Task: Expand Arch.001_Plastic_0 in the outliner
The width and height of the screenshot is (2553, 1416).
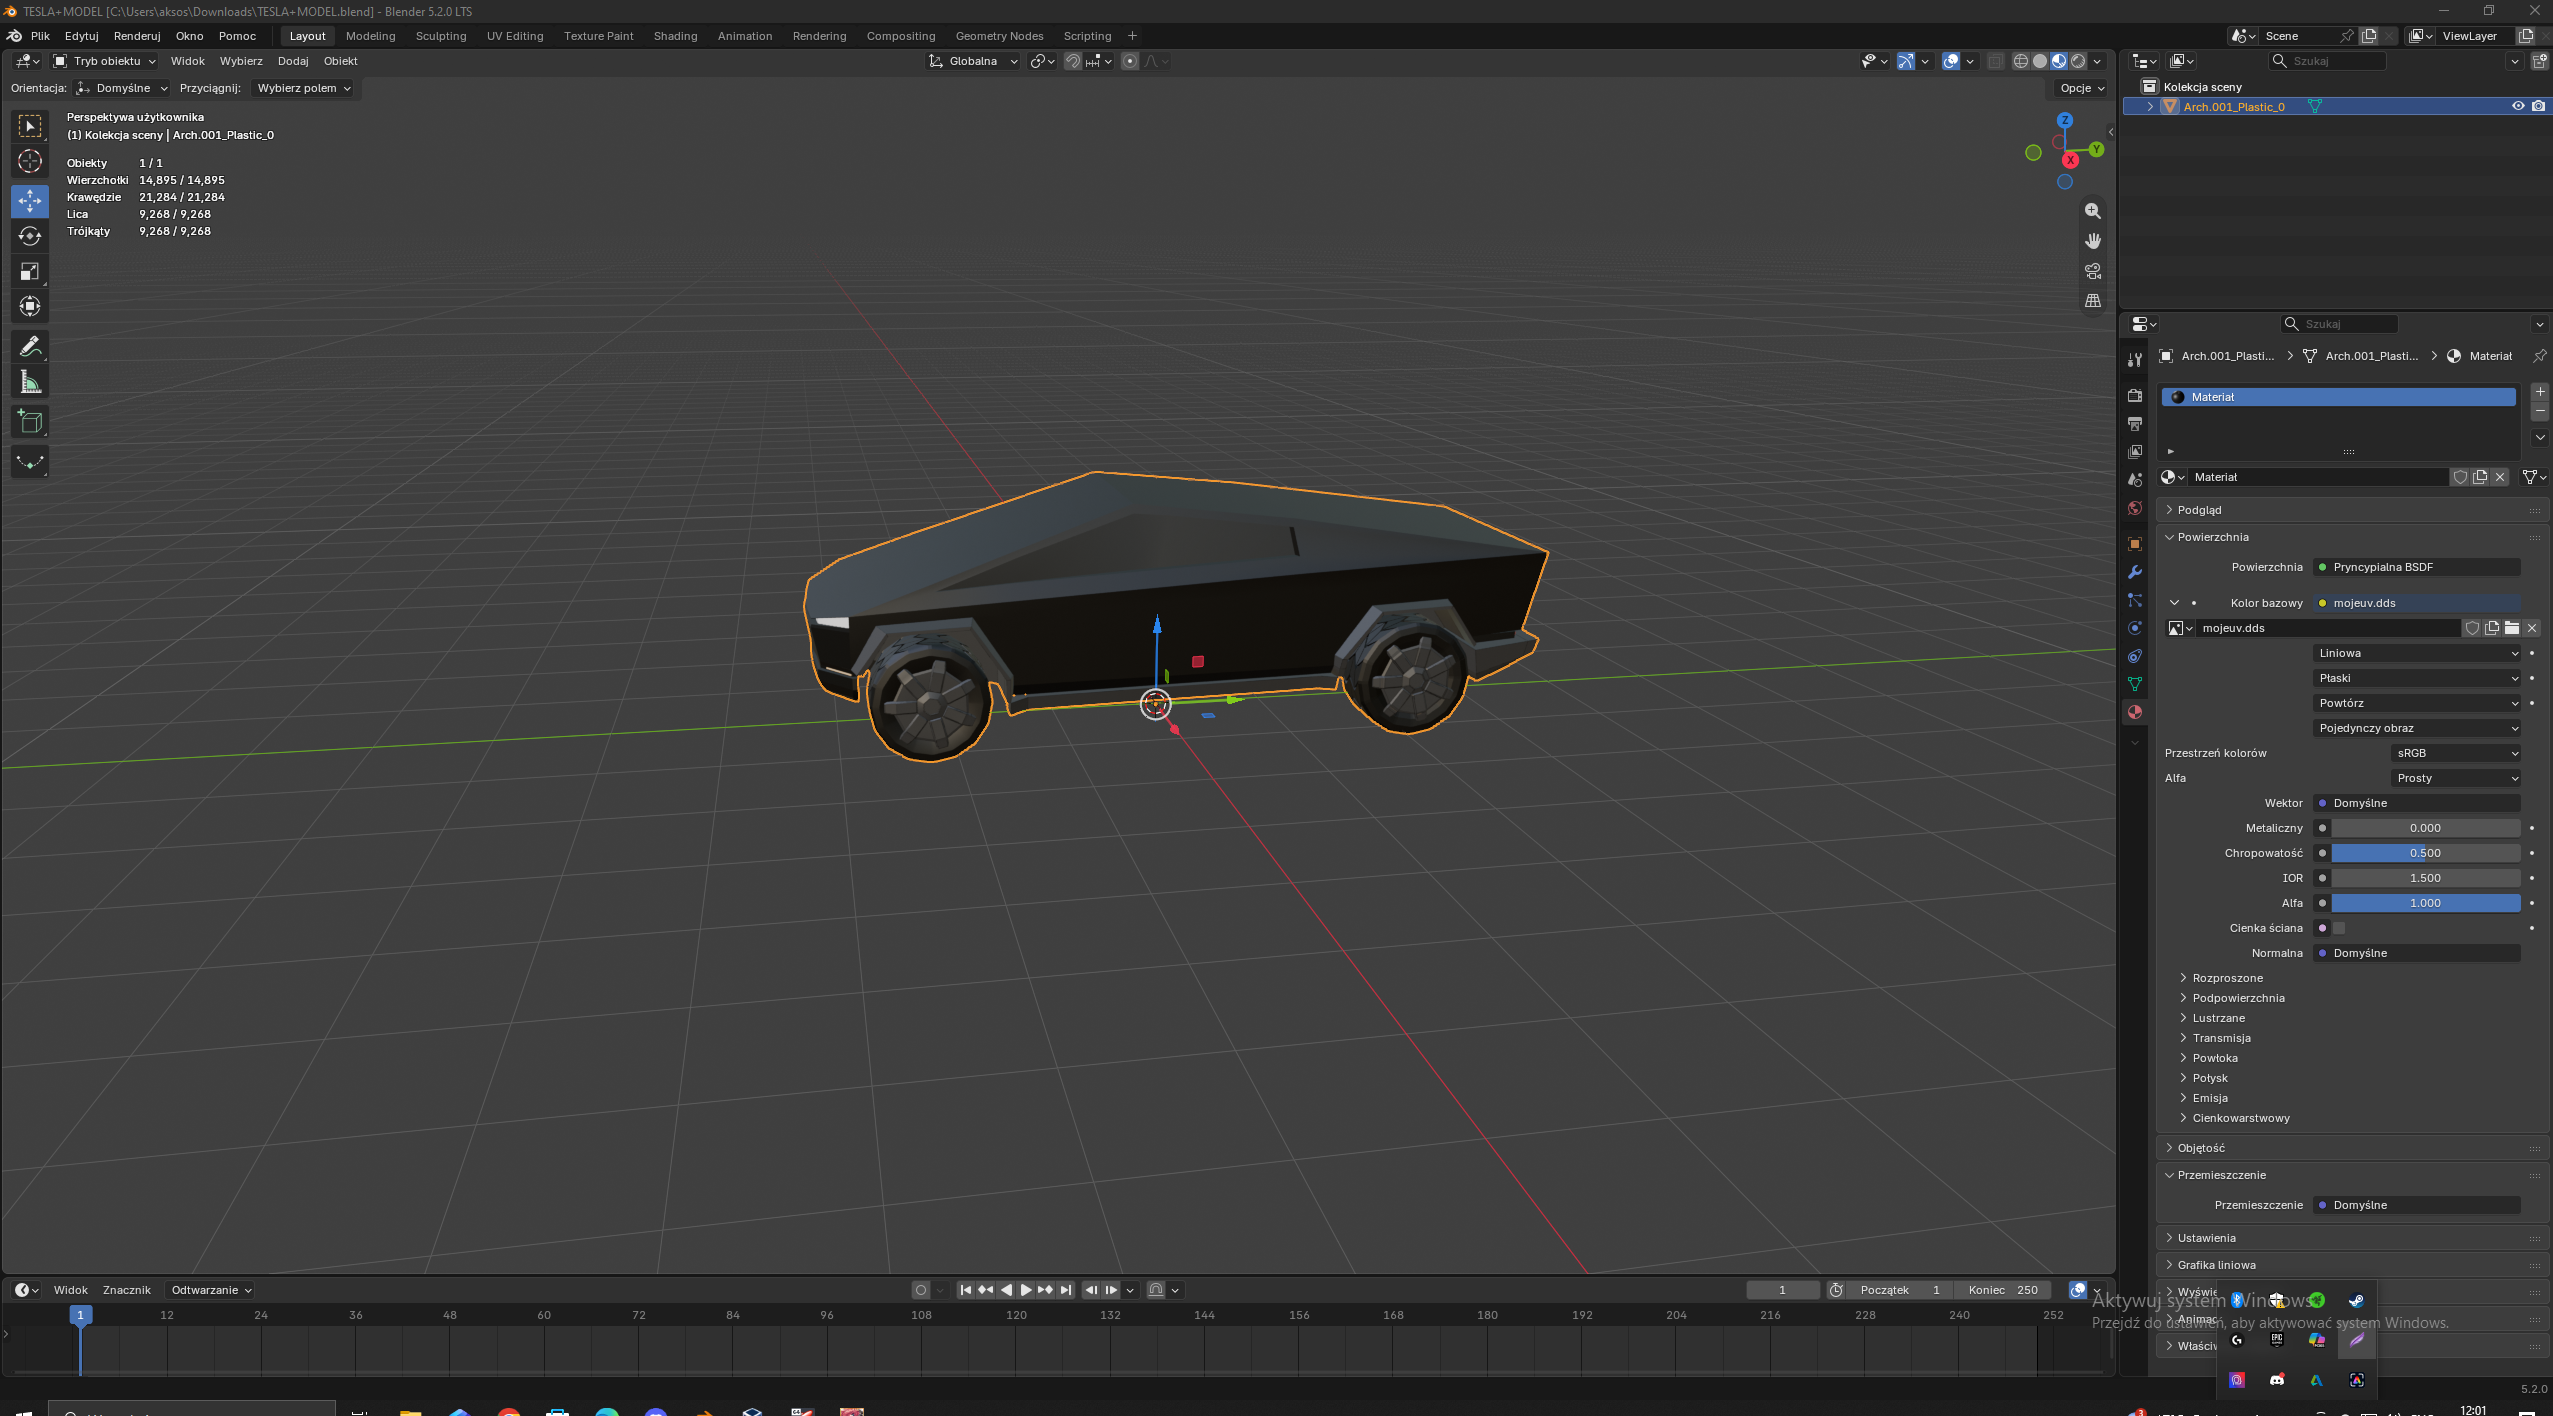Action: tap(2149, 106)
